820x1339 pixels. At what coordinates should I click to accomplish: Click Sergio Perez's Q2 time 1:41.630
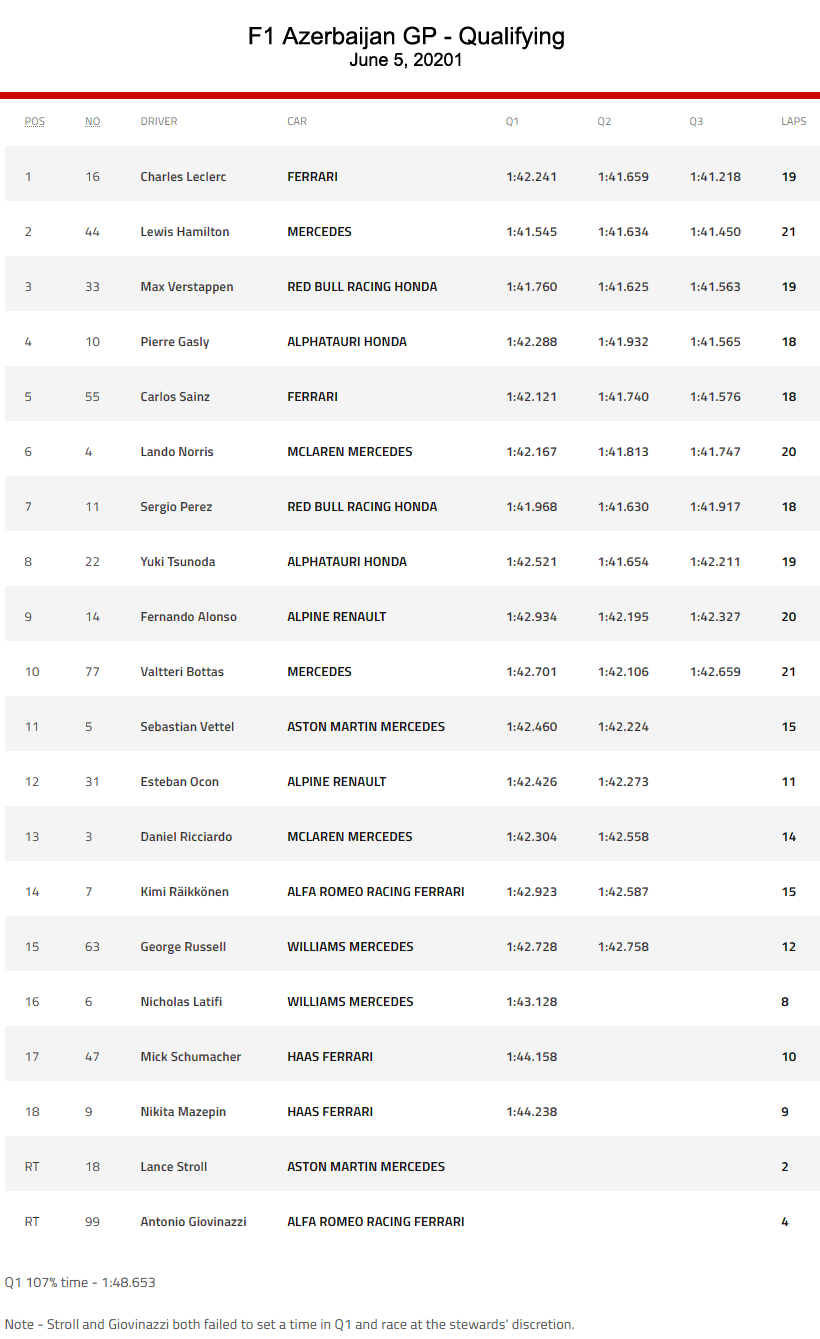(623, 507)
